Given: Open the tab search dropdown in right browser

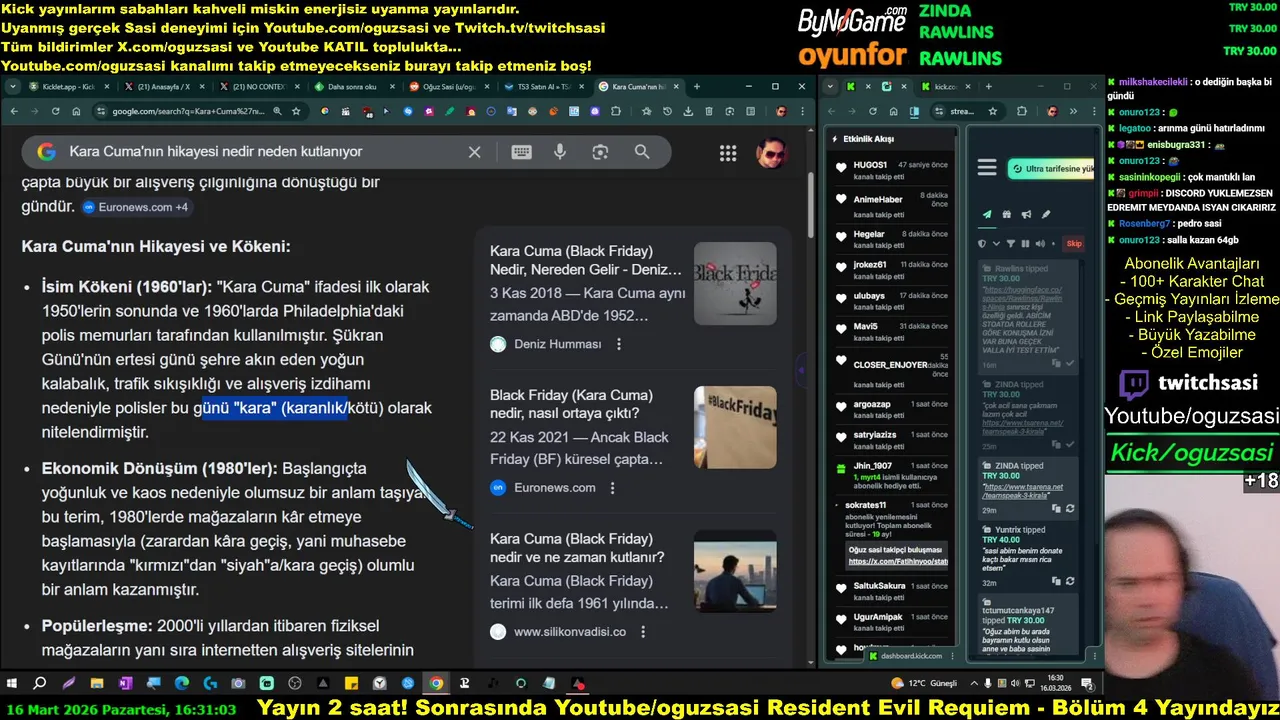Looking at the screenshot, I should tap(830, 86).
